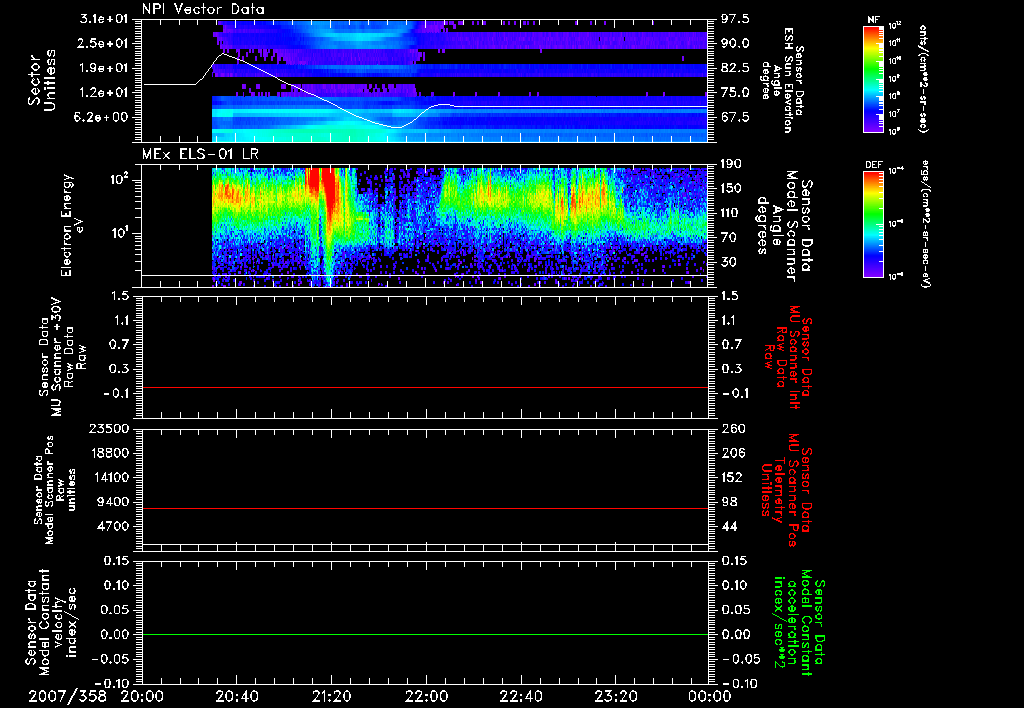Image resolution: width=1024 pixels, height=708 pixels.
Task: Click the 97.5 elevation angle tick
Action: 735,19
